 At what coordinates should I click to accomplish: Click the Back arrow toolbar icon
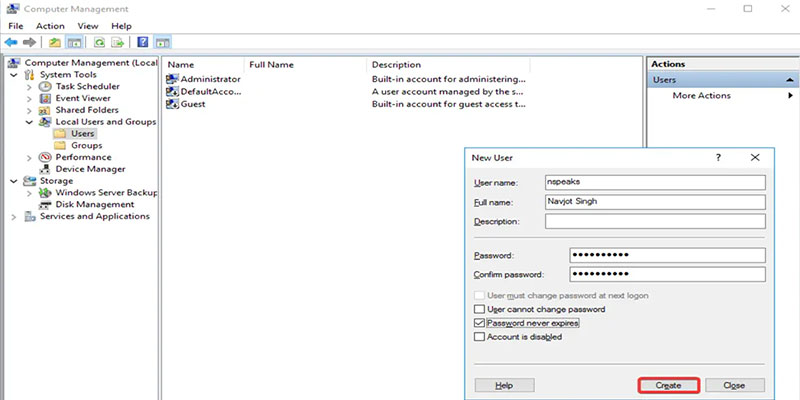coord(11,43)
